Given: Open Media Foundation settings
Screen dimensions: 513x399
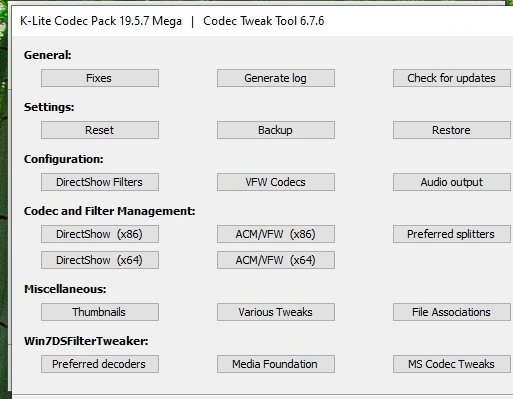Looking at the screenshot, I should click(x=276, y=364).
